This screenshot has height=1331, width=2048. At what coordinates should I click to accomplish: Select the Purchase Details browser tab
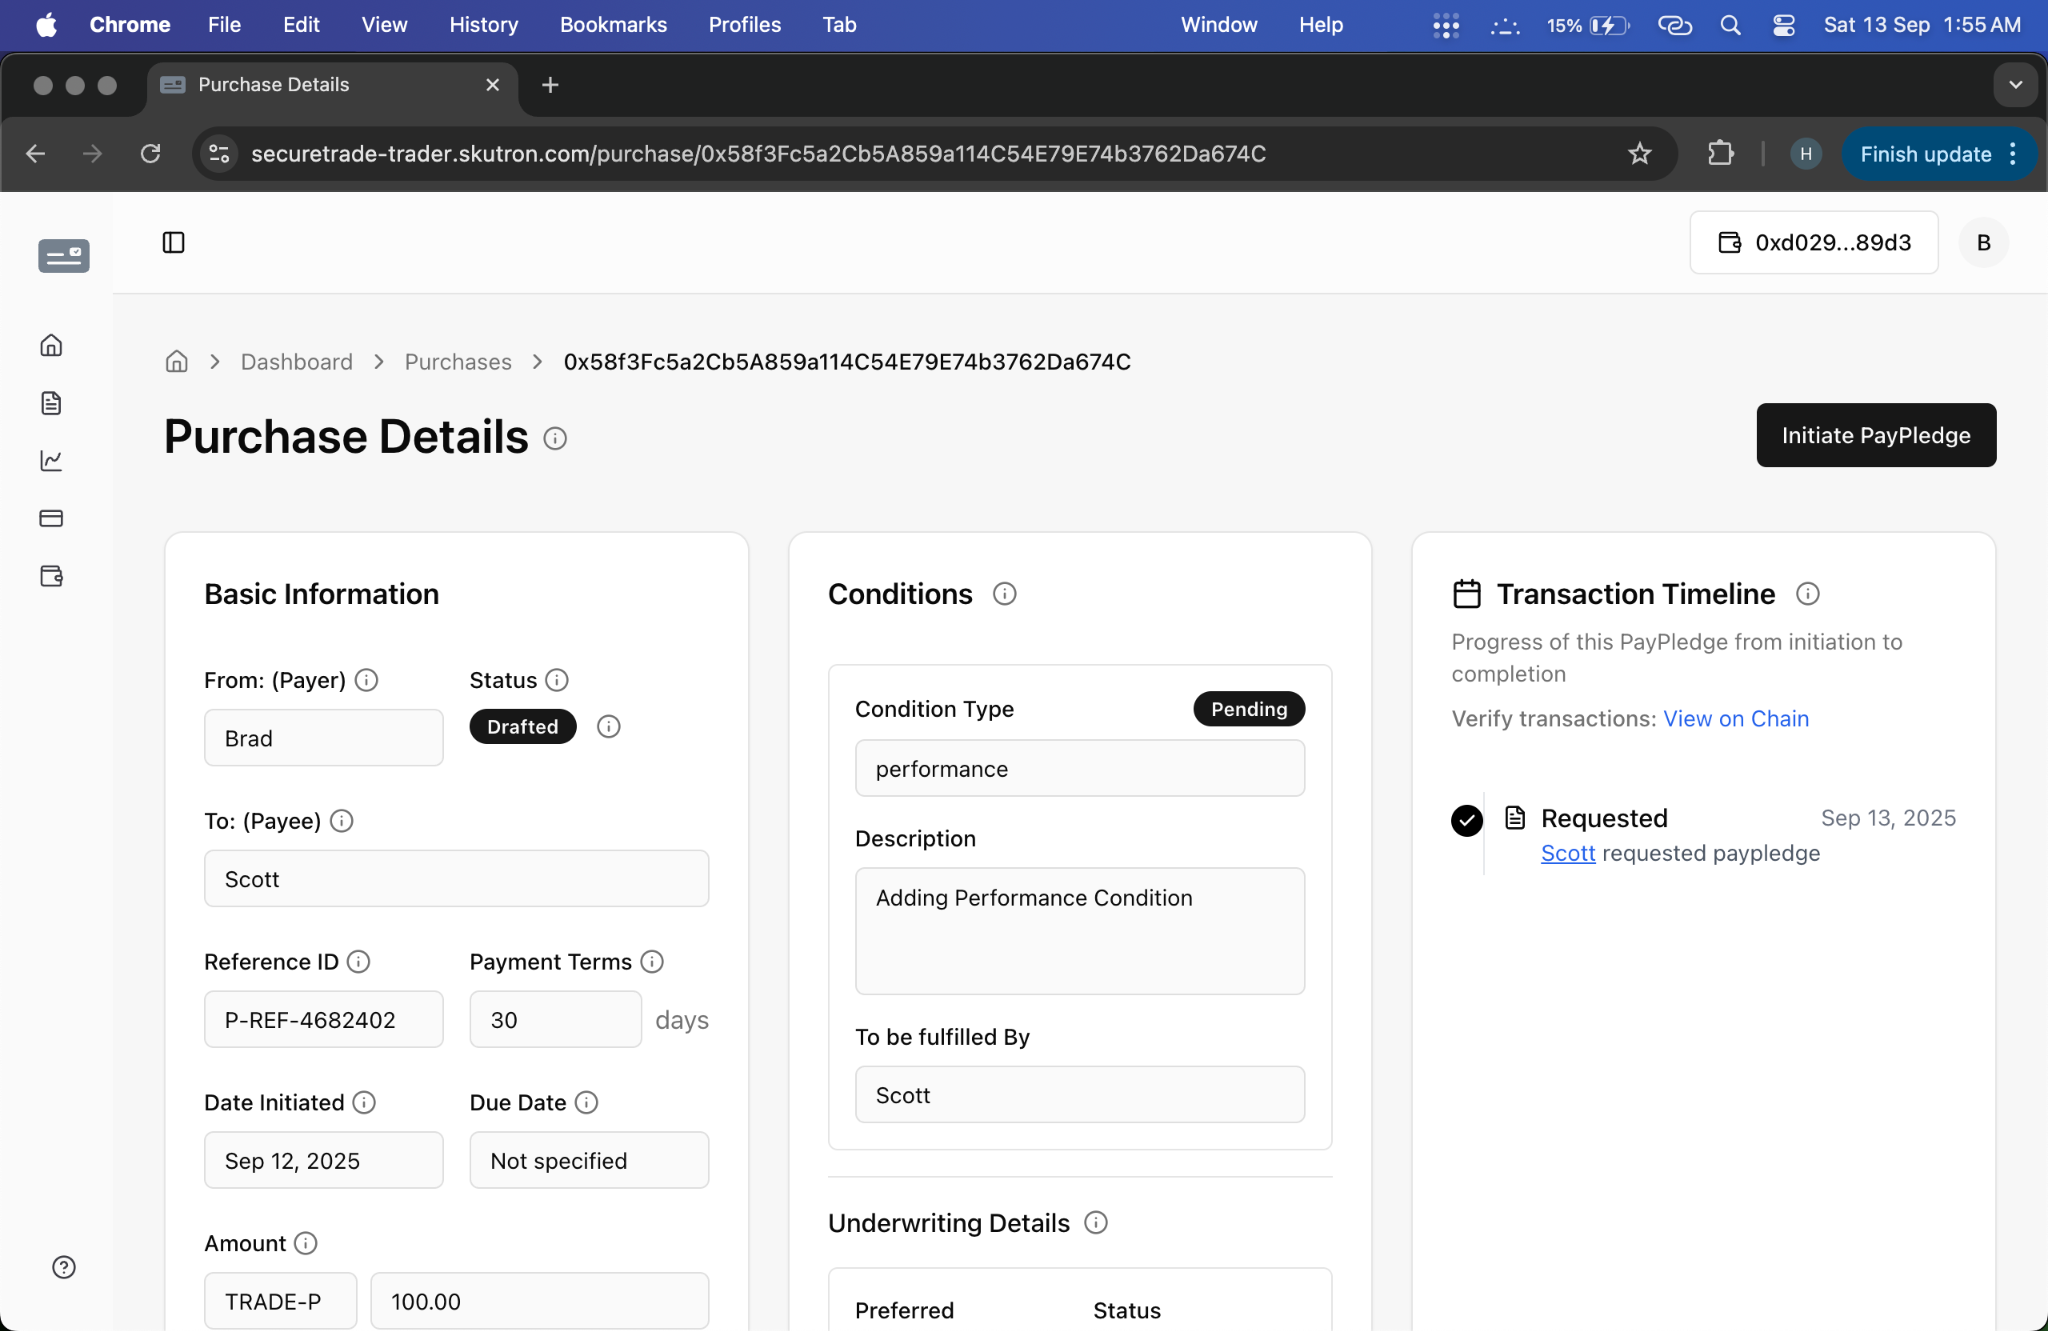coord(330,85)
